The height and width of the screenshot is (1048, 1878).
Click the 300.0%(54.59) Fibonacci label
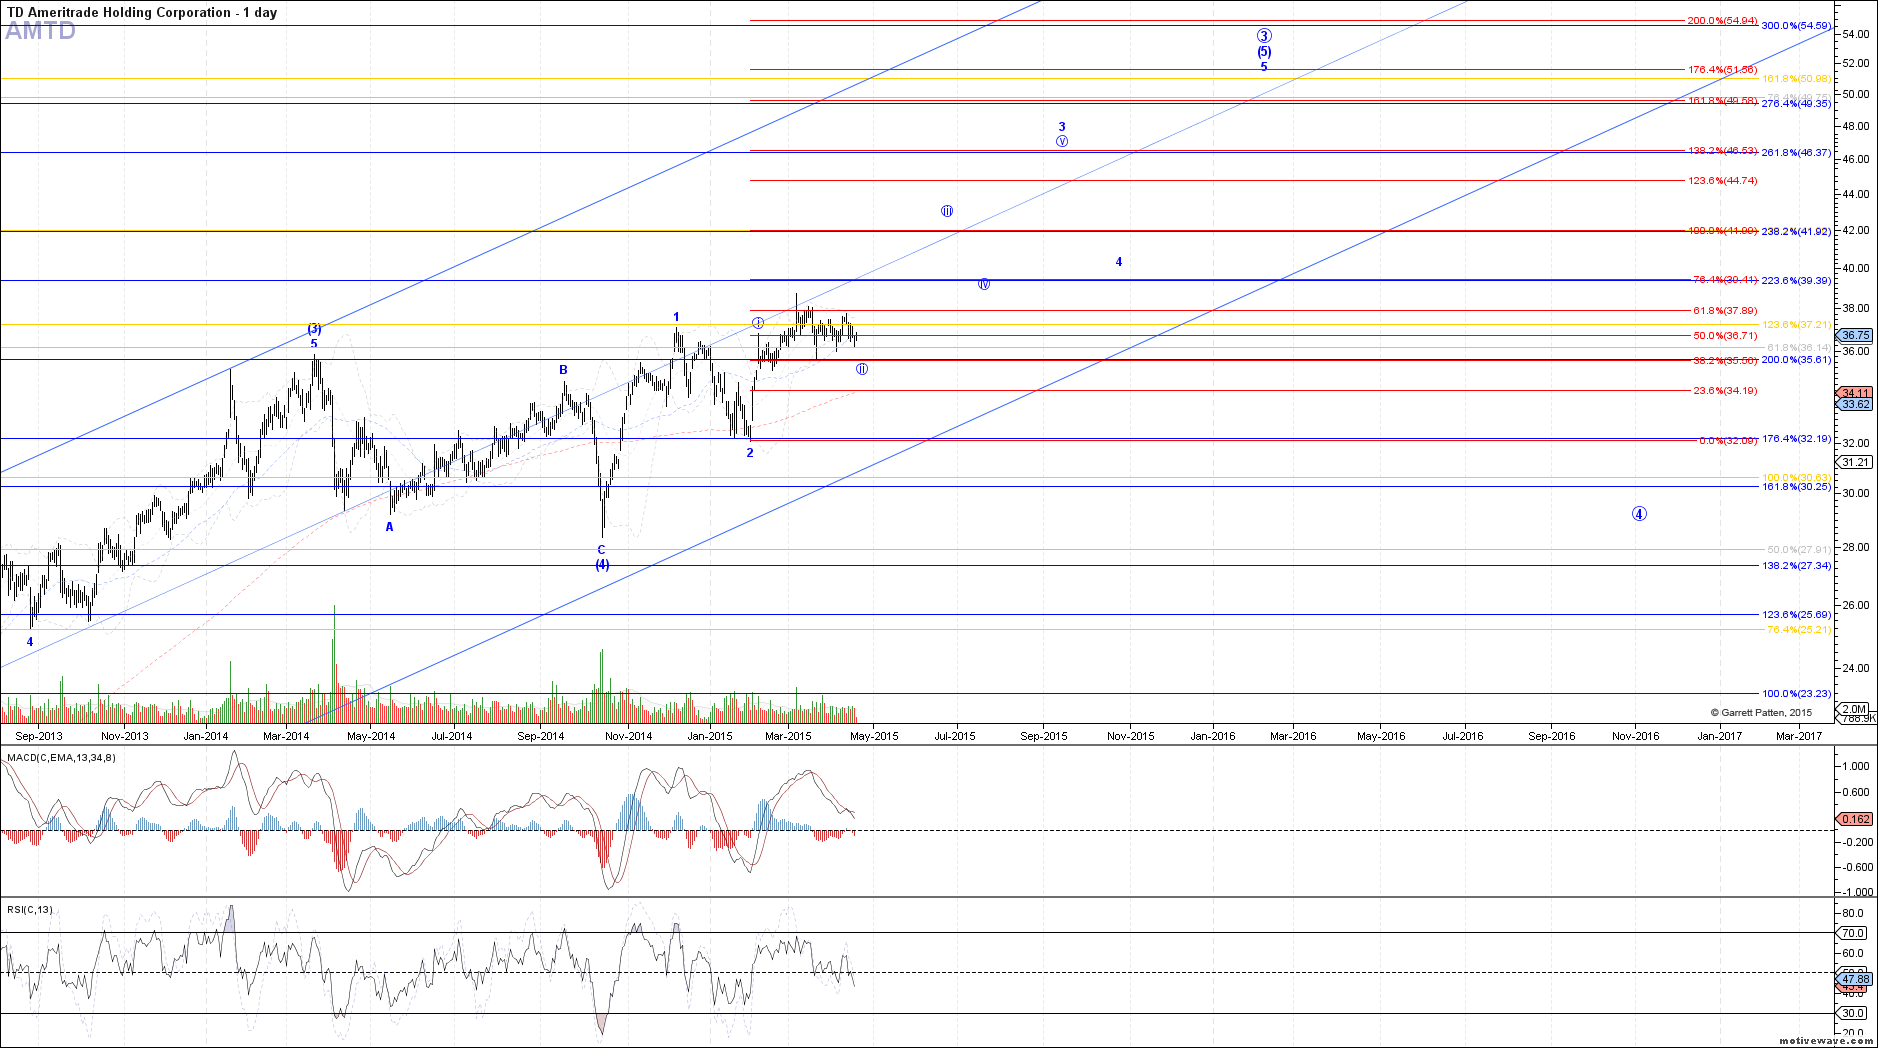click(x=1796, y=26)
